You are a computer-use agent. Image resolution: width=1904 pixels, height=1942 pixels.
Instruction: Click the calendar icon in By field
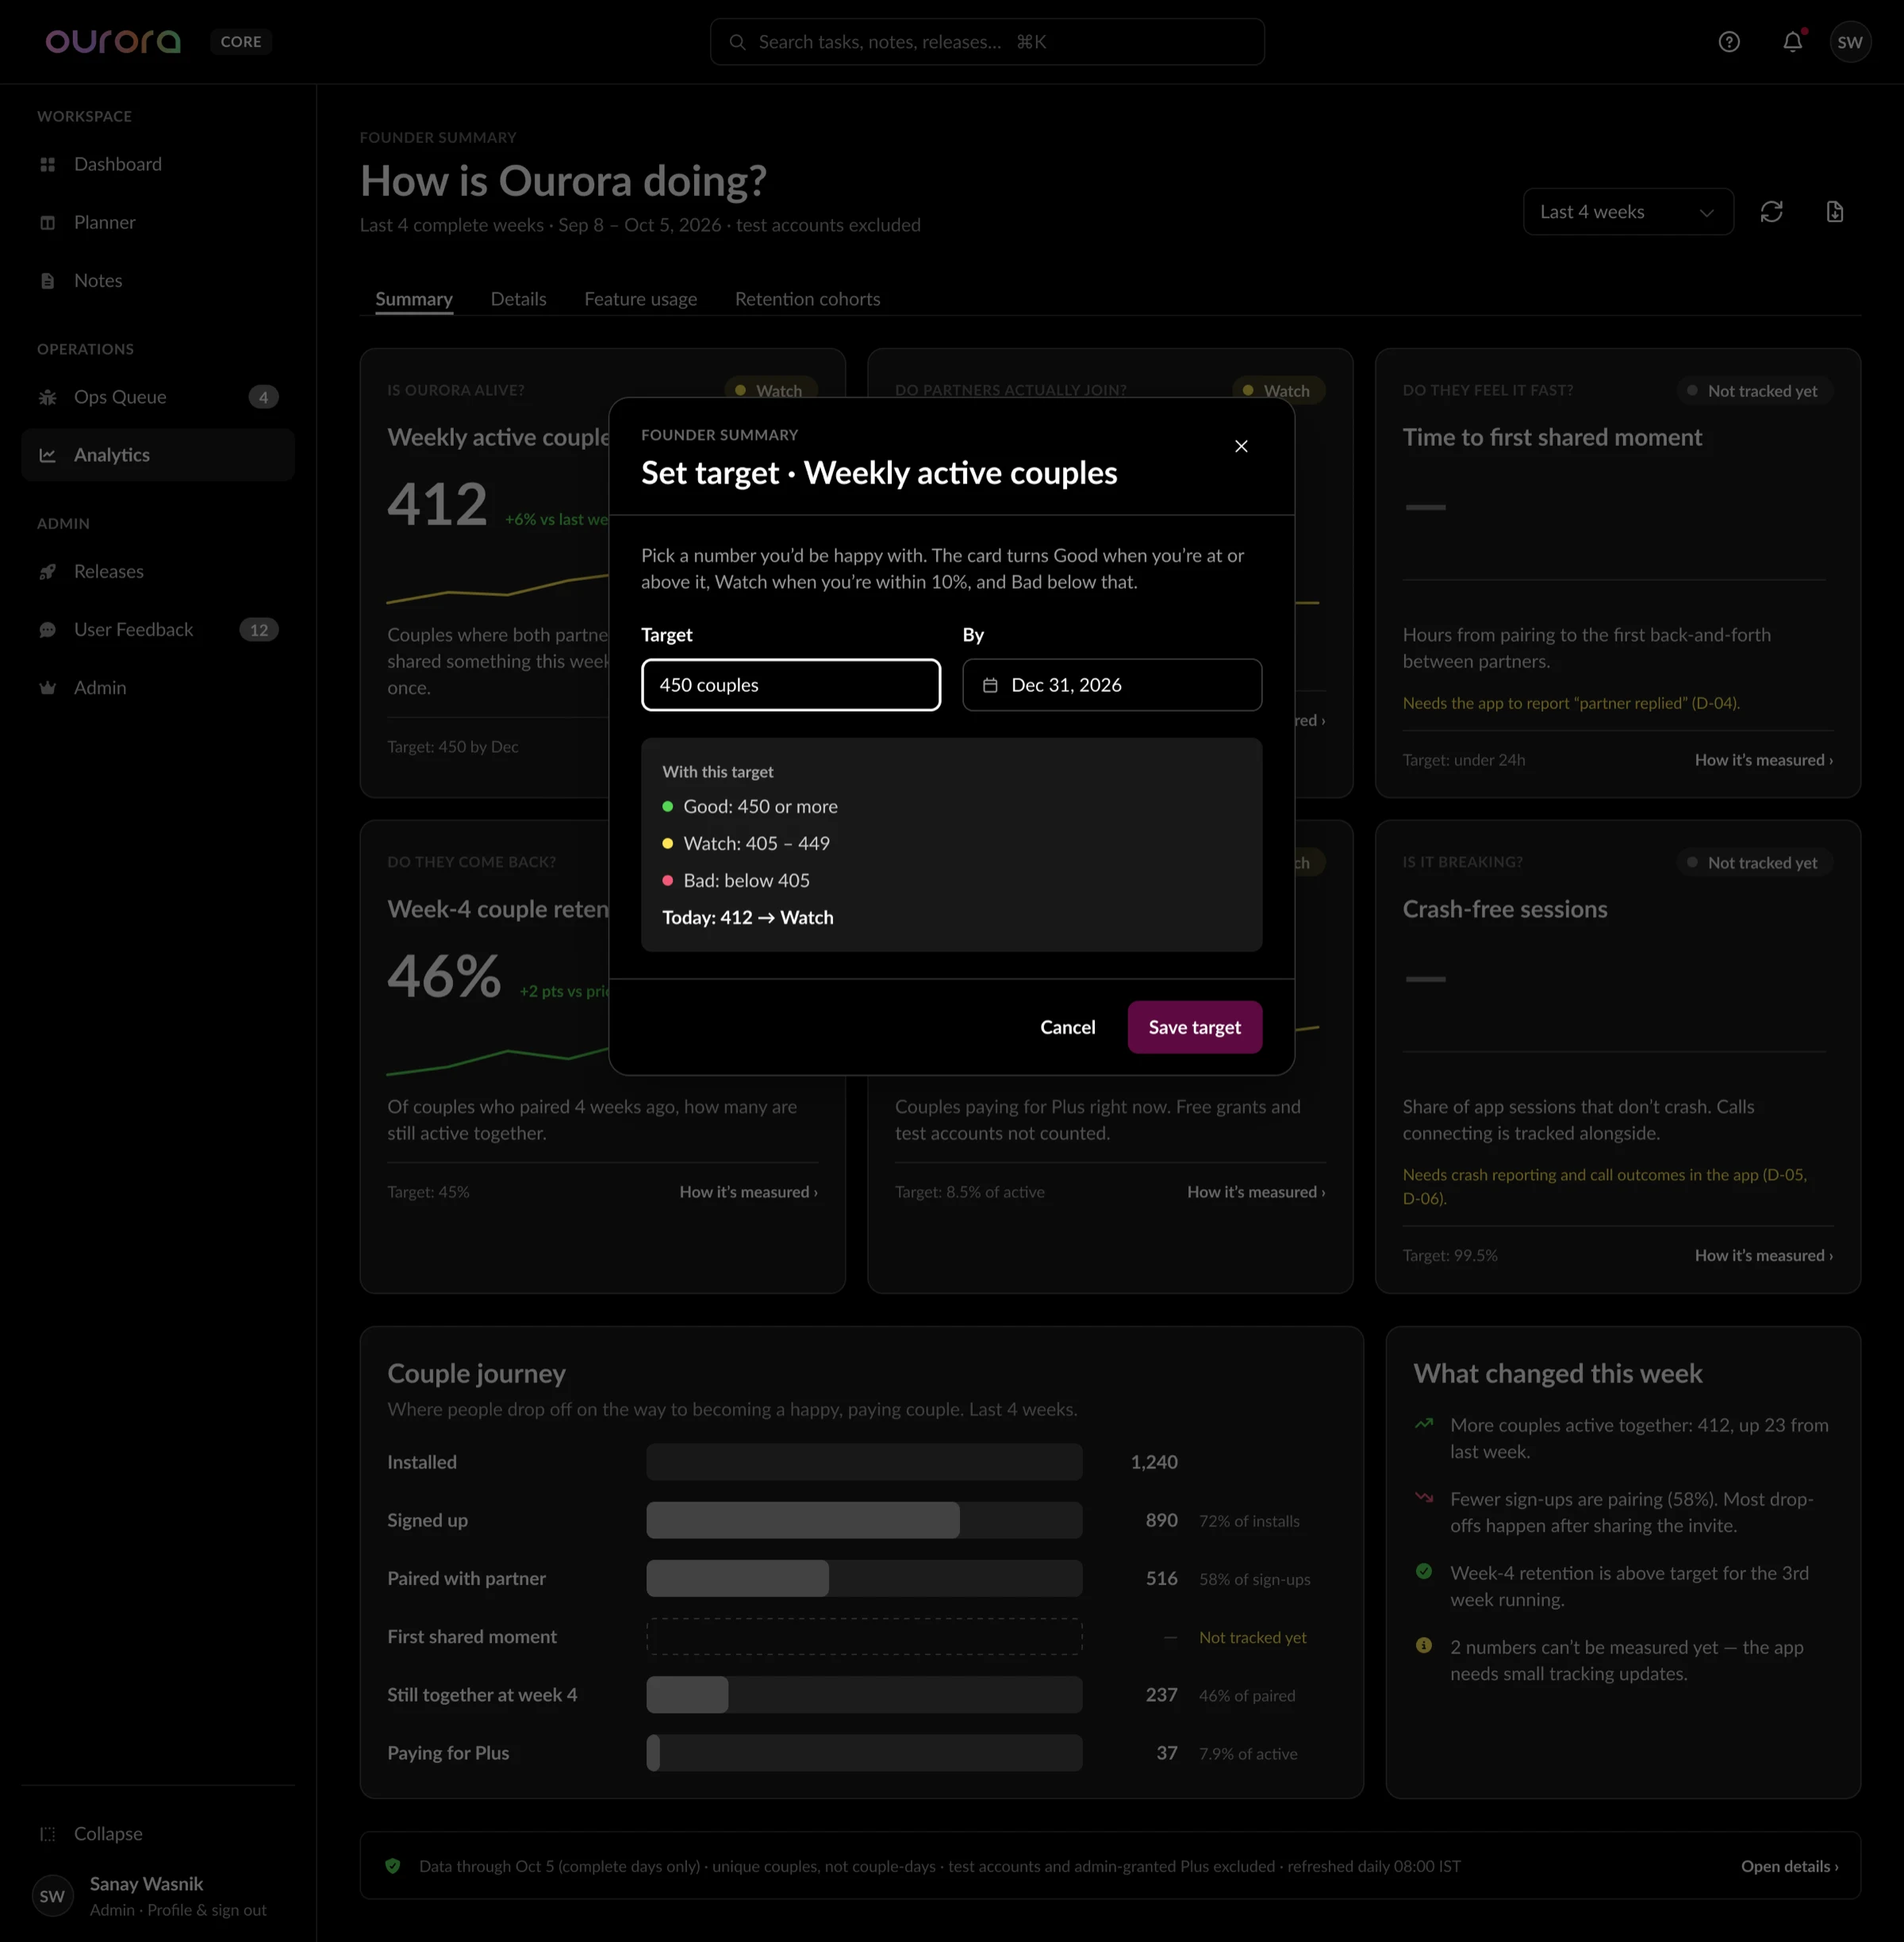[x=990, y=685]
